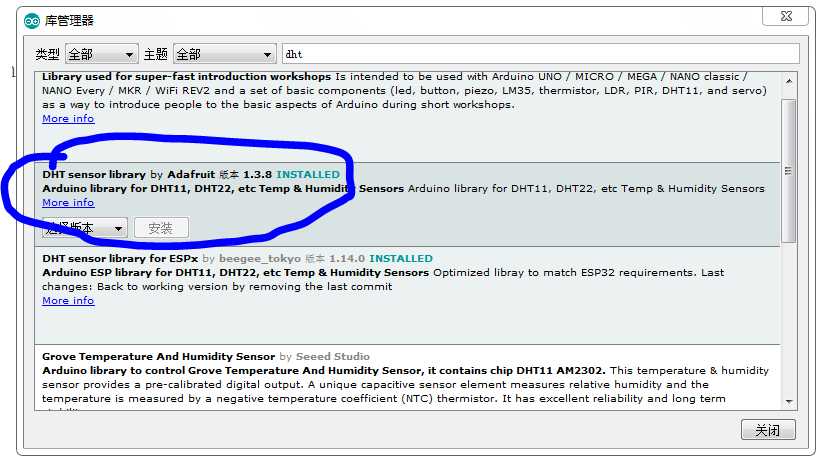Click 'Library used for super-fast introduction workshops' text
This screenshot has height=471, width=837.
pyautogui.click(x=186, y=76)
